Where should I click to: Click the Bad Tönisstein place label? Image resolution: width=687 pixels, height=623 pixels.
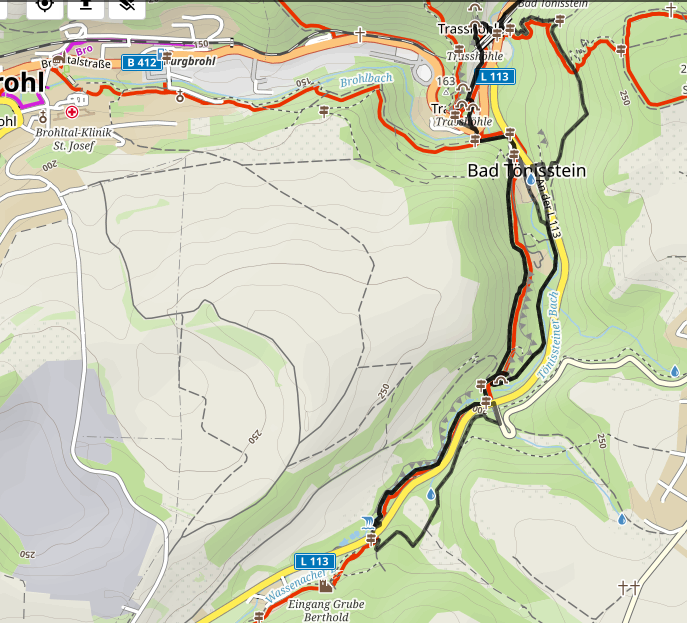(x=527, y=170)
